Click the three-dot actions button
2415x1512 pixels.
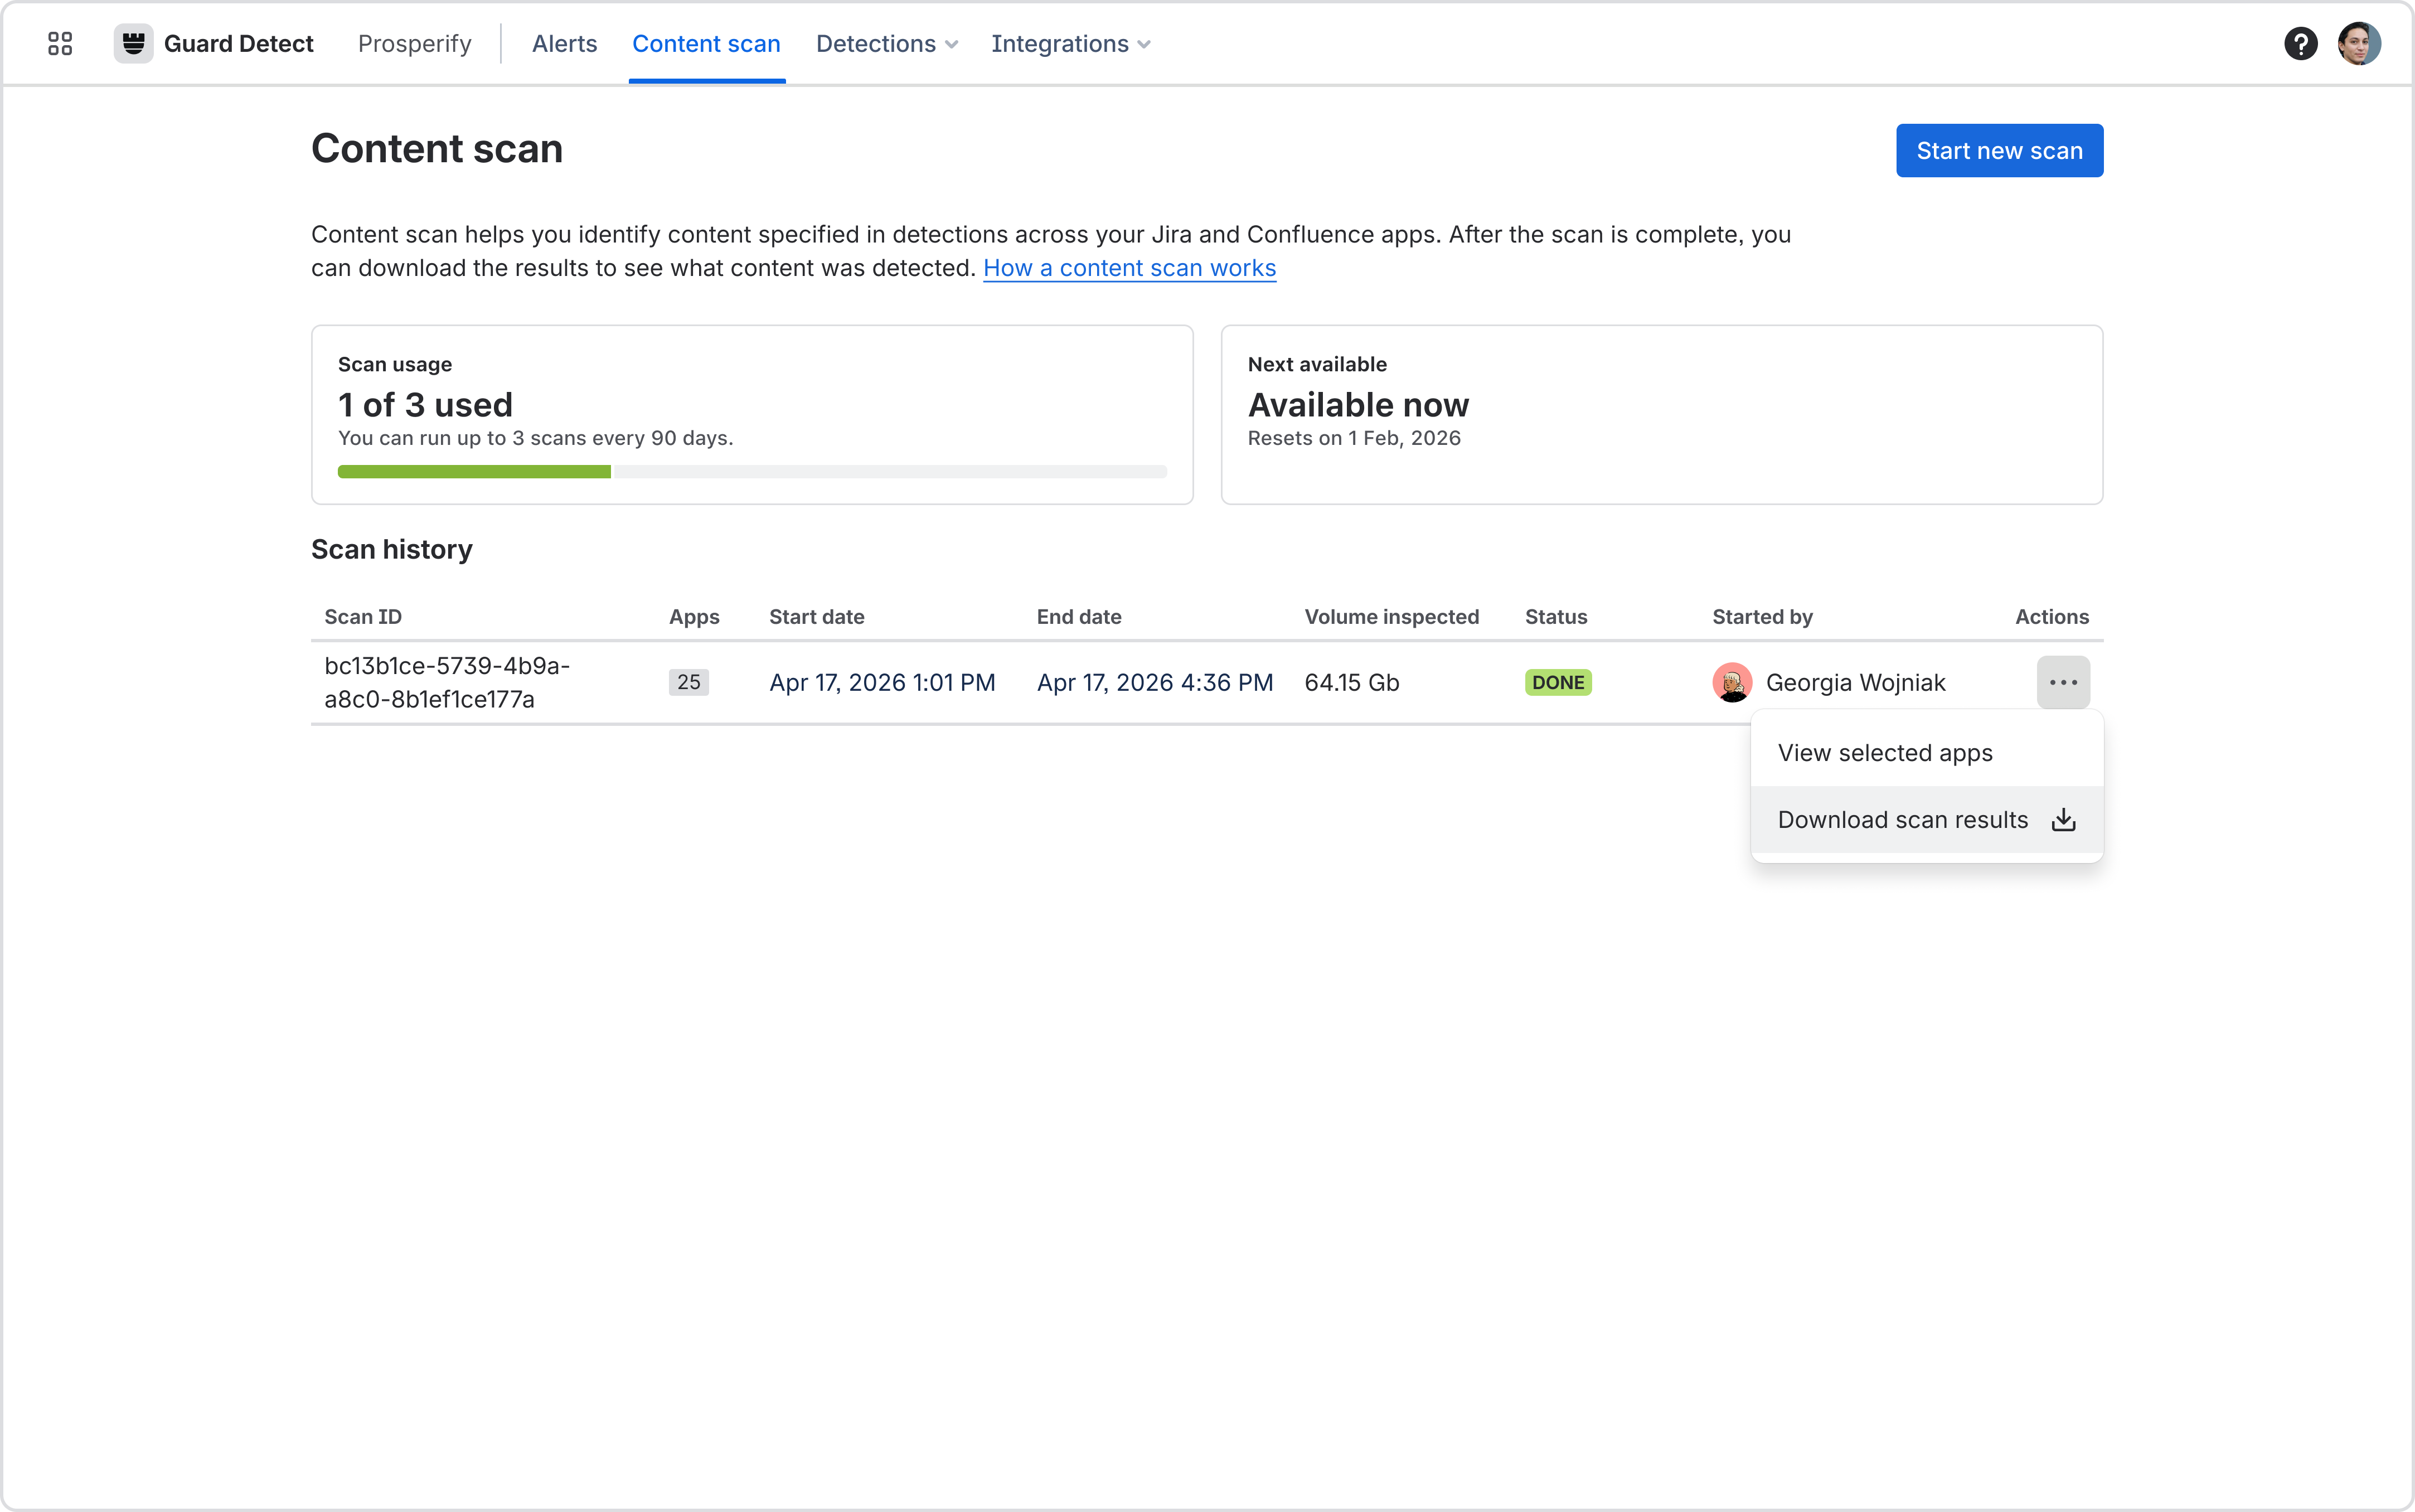[x=2063, y=682]
